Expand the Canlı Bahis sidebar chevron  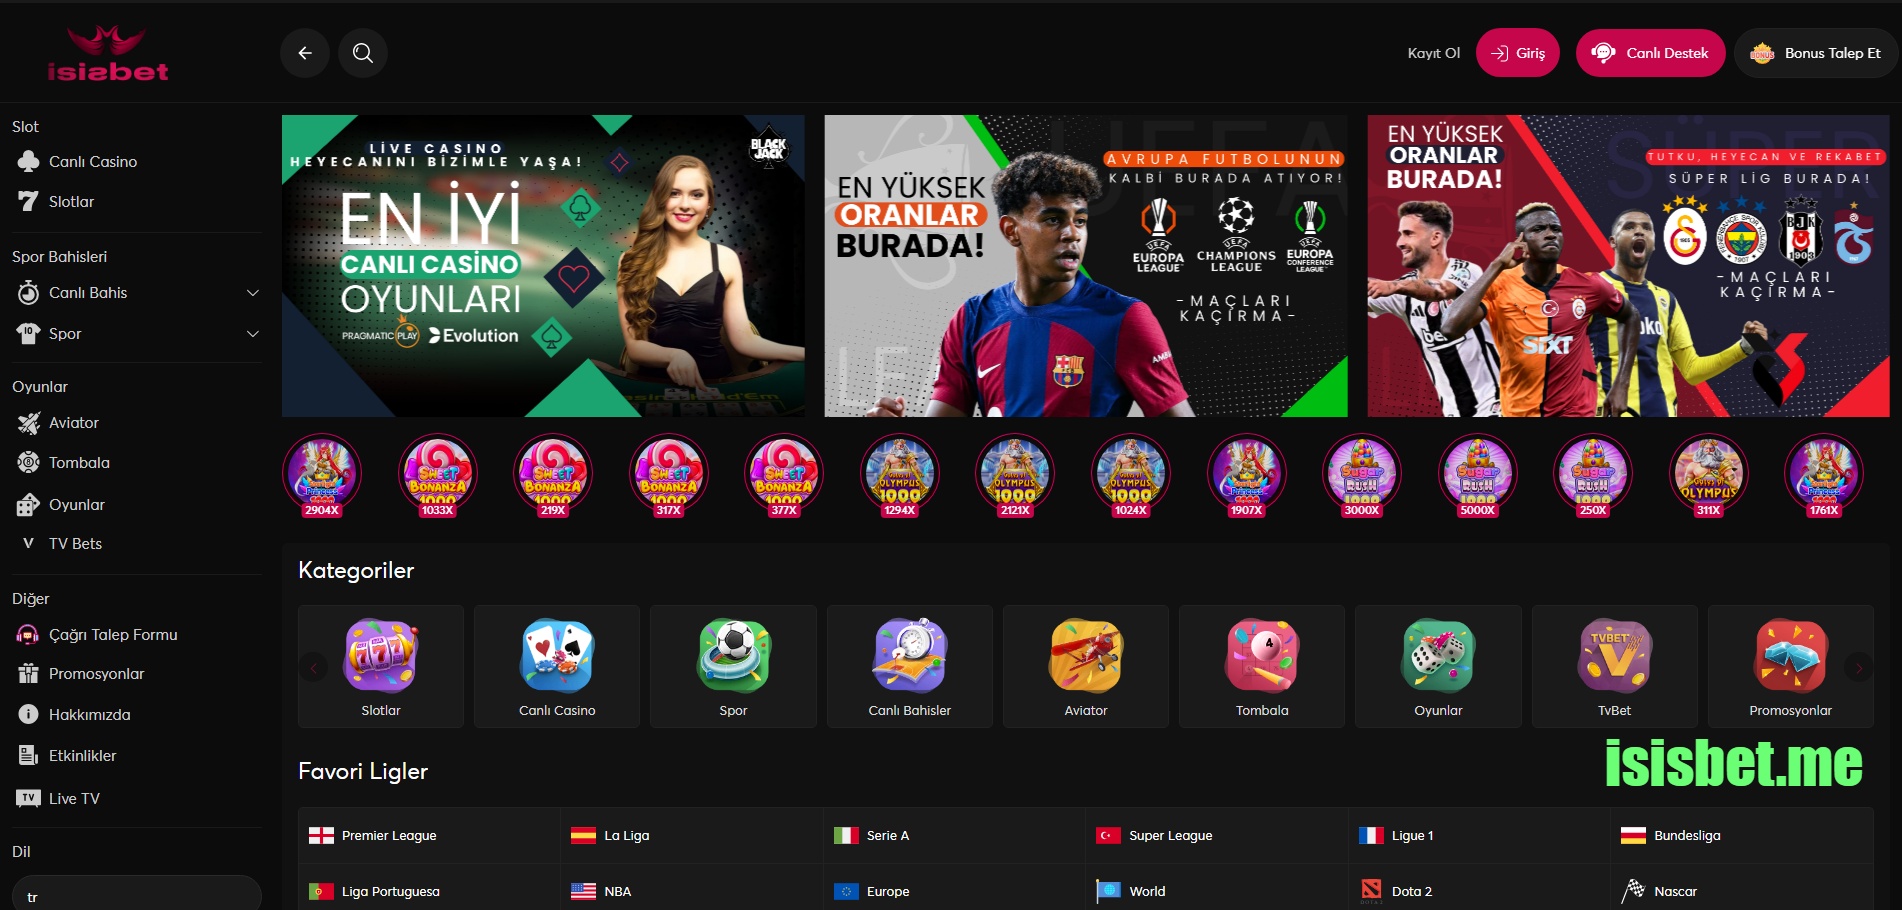pos(253,293)
